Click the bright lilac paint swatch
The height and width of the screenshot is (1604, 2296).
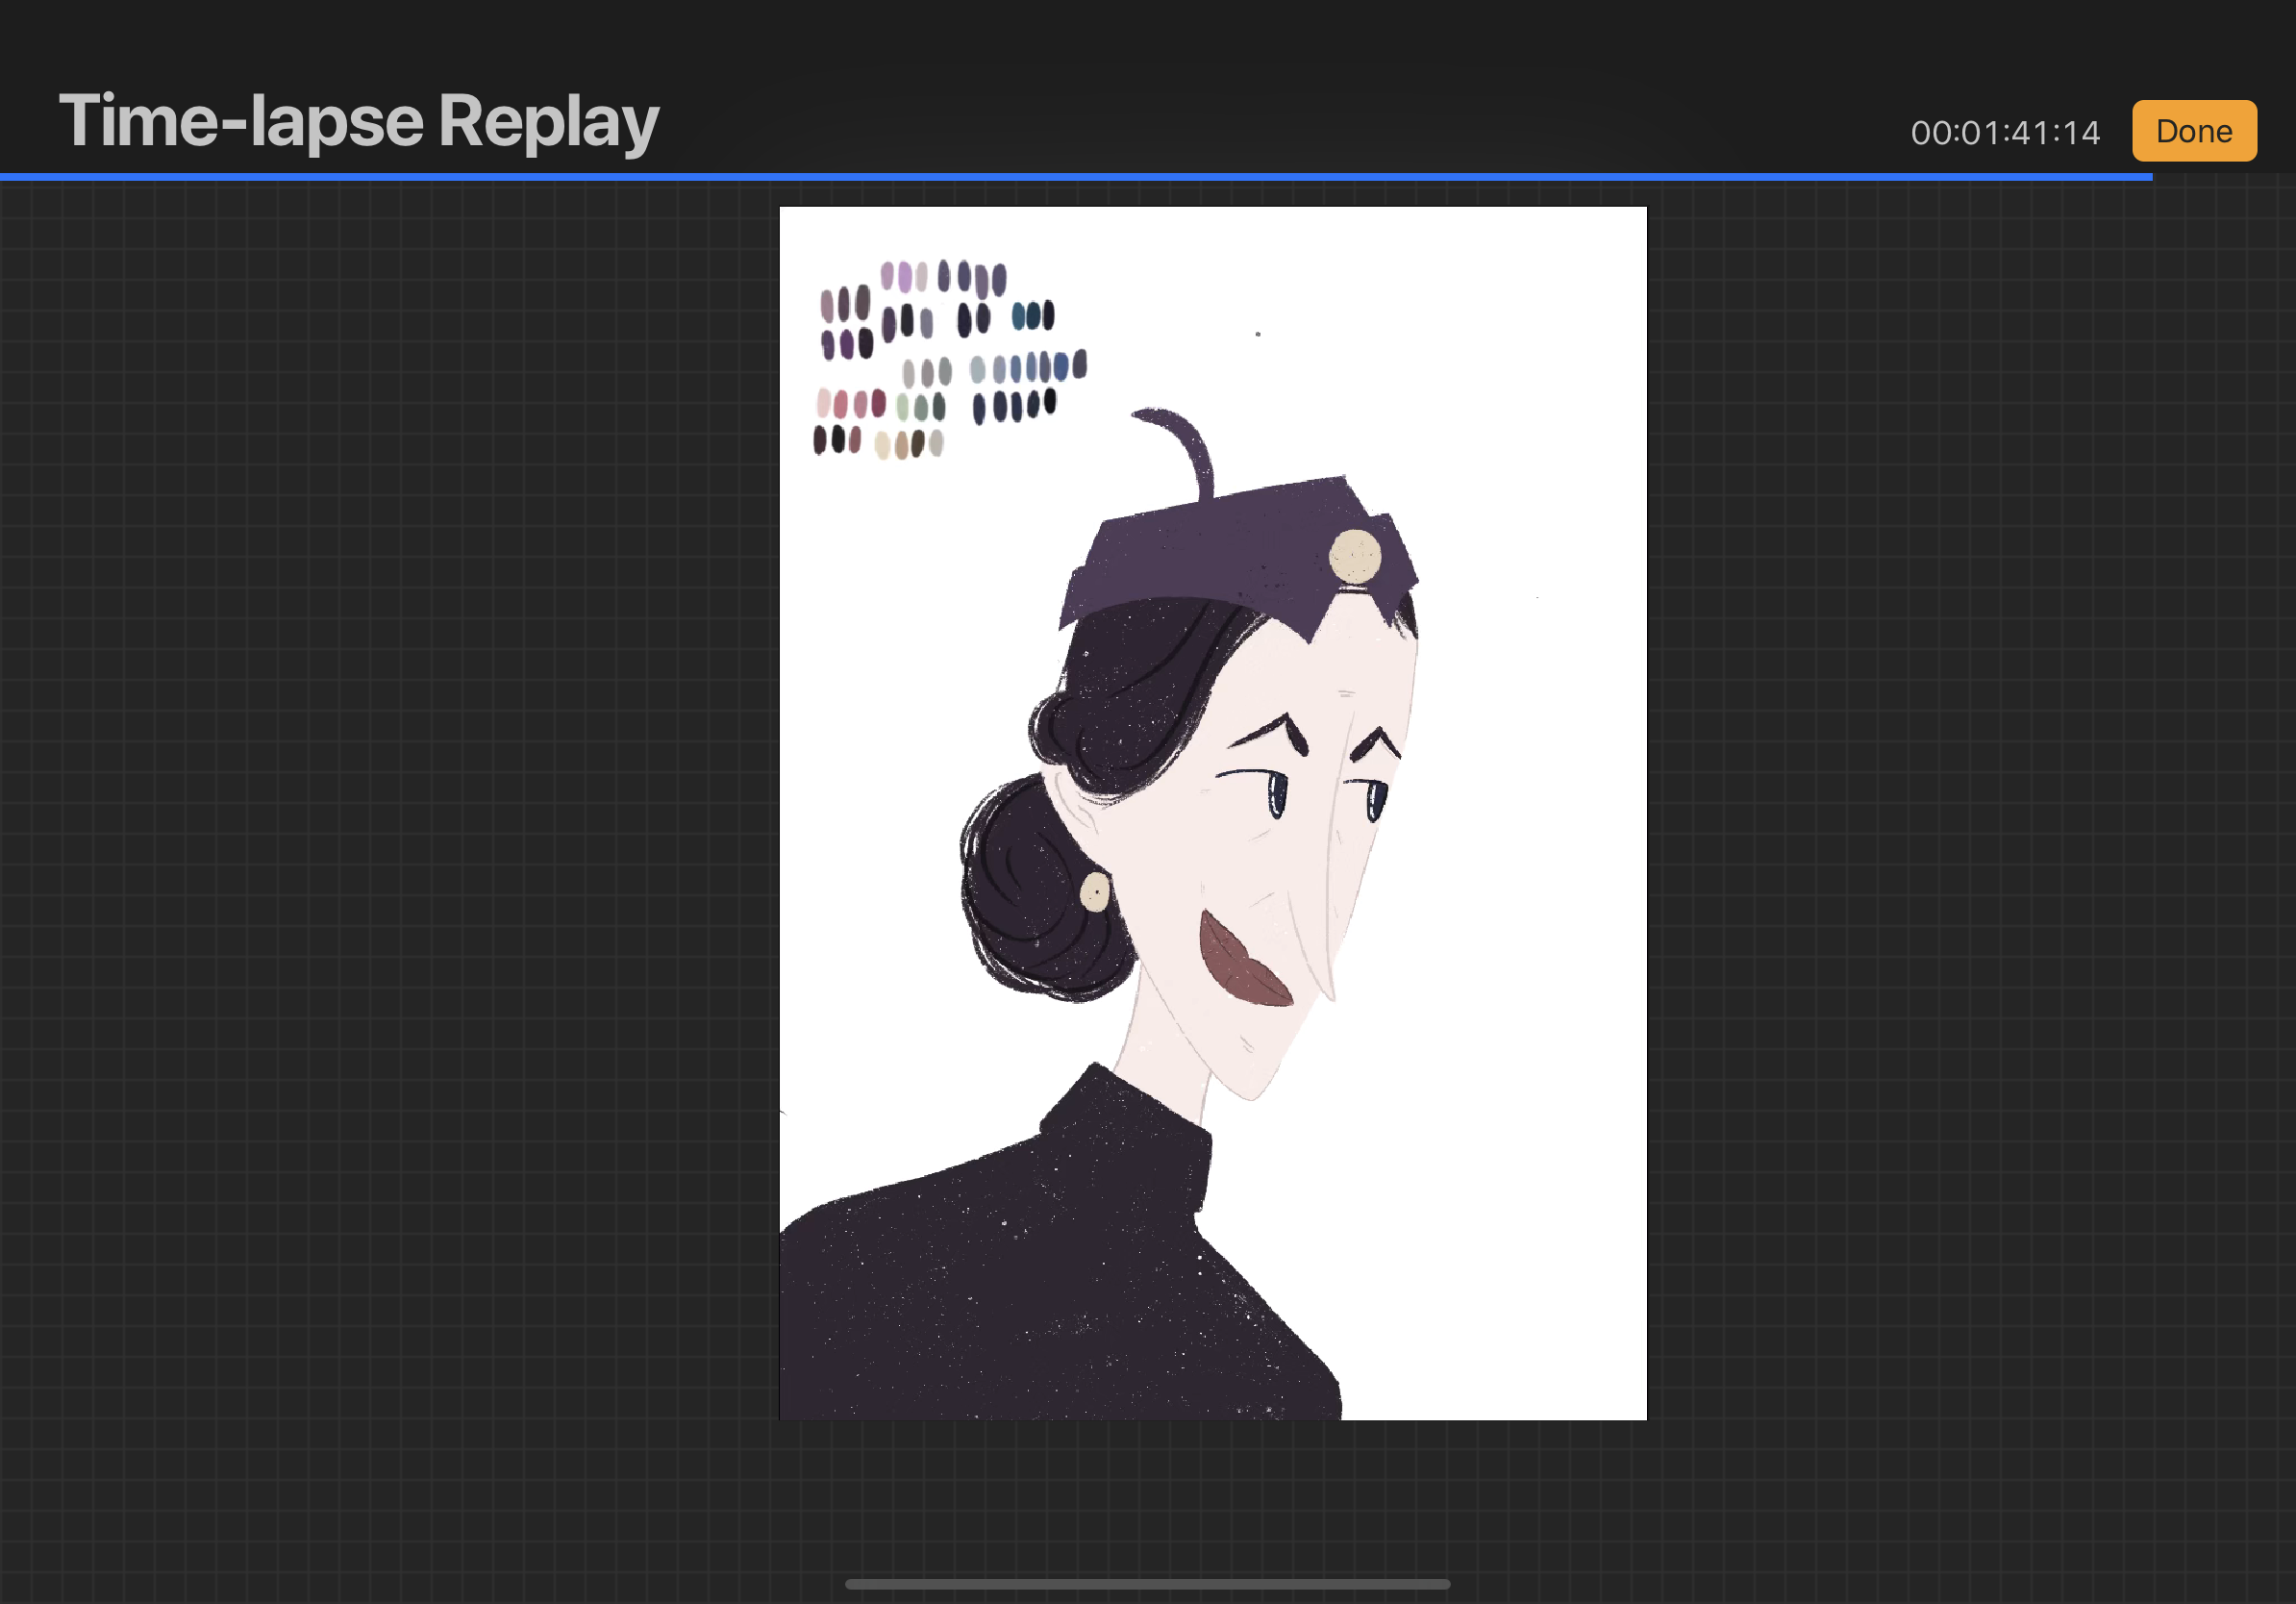[x=905, y=277]
